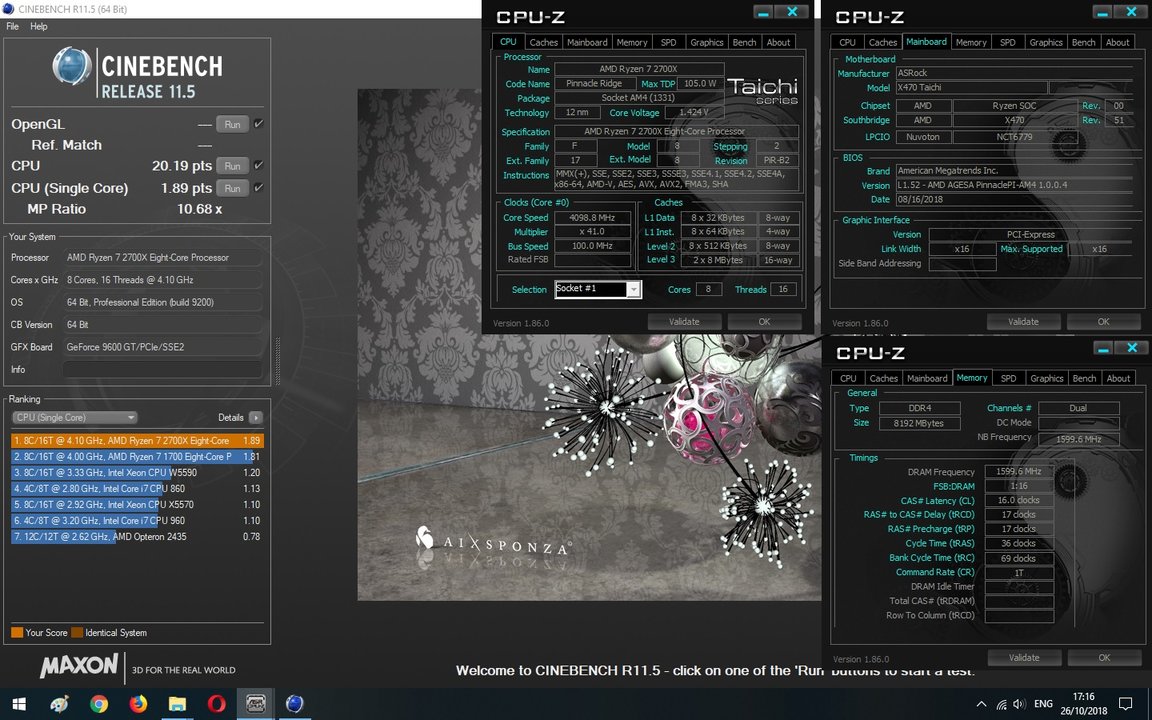Open Bench tab in Memory window
This screenshot has width=1152, height=720.
pos(1084,378)
